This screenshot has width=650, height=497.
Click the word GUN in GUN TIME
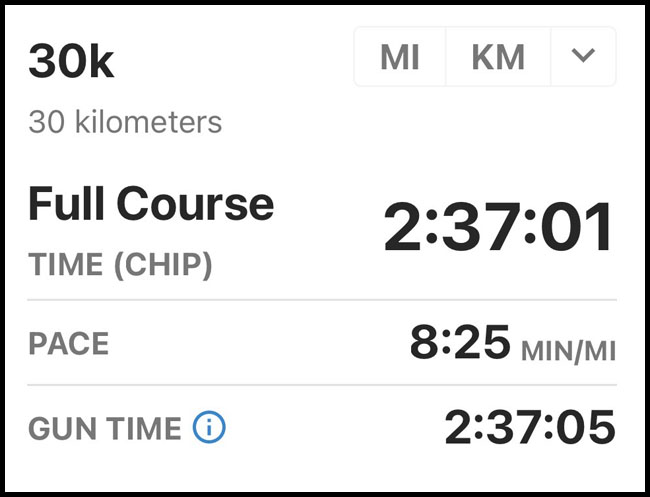click(x=63, y=428)
